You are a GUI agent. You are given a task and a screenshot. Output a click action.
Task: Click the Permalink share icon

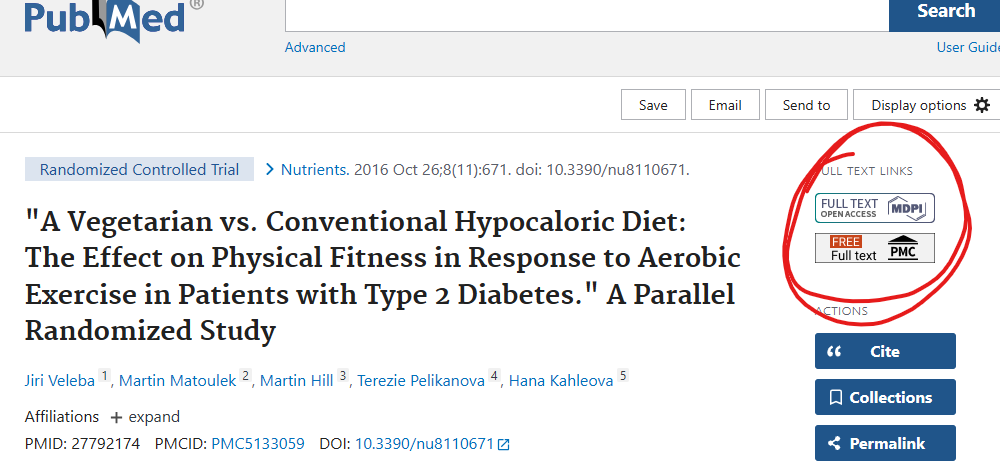[x=834, y=443]
